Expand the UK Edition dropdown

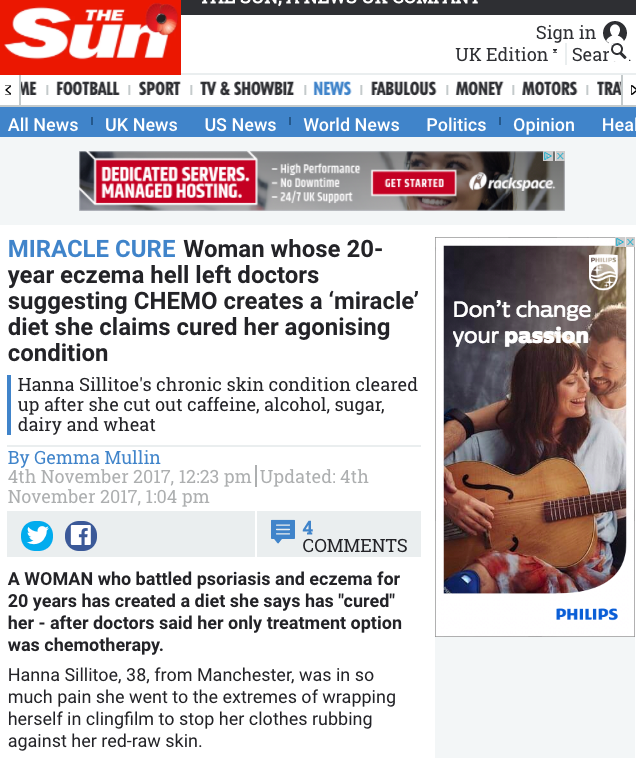(506, 55)
